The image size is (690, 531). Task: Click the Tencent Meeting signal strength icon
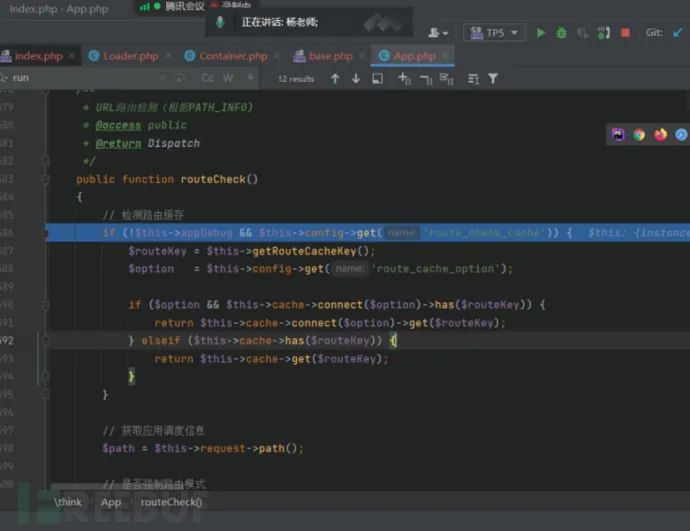(145, 6)
